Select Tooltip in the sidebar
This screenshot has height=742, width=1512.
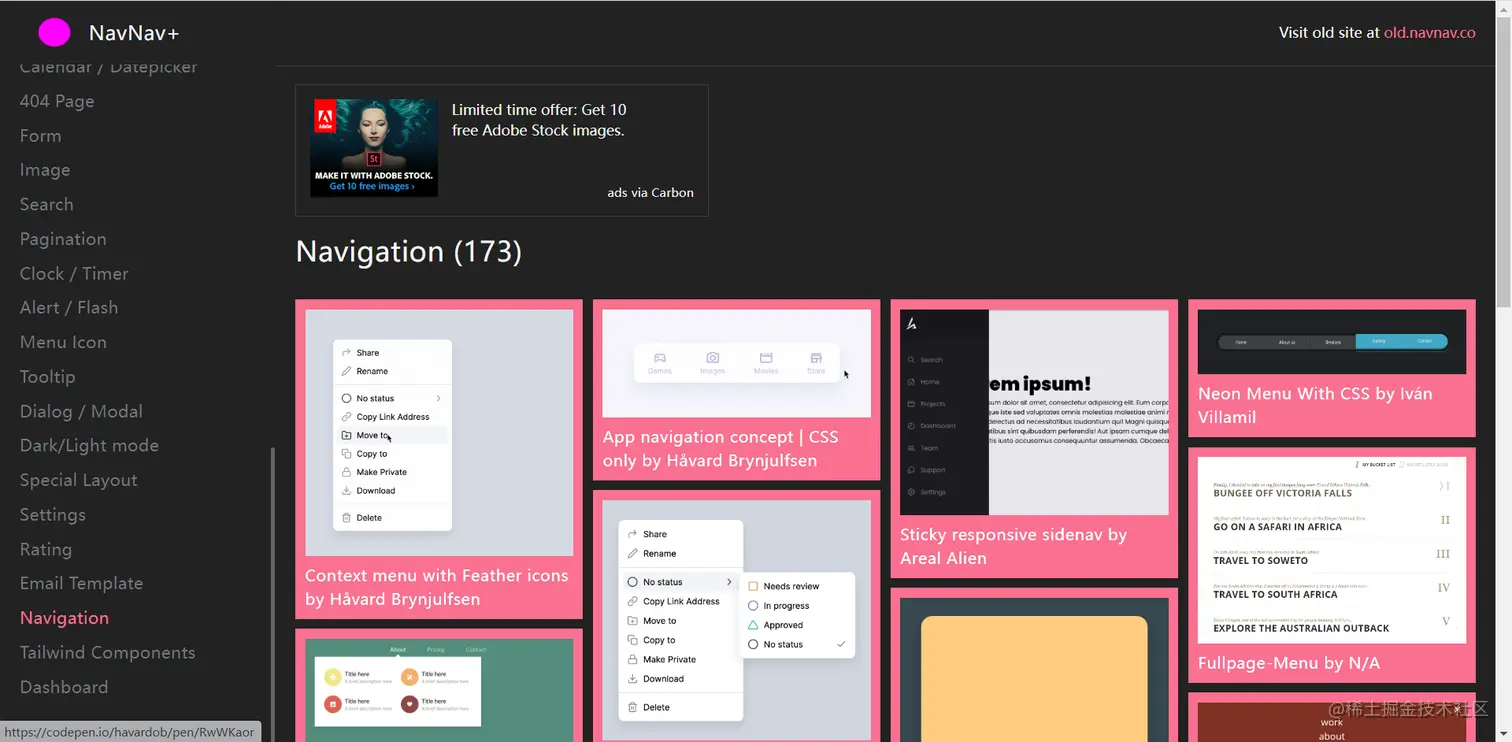tap(47, 377)
